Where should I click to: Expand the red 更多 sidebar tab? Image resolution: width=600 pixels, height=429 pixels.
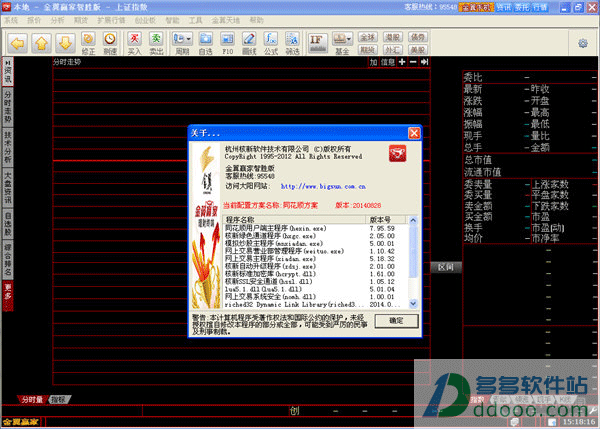(x=8, y=296)
